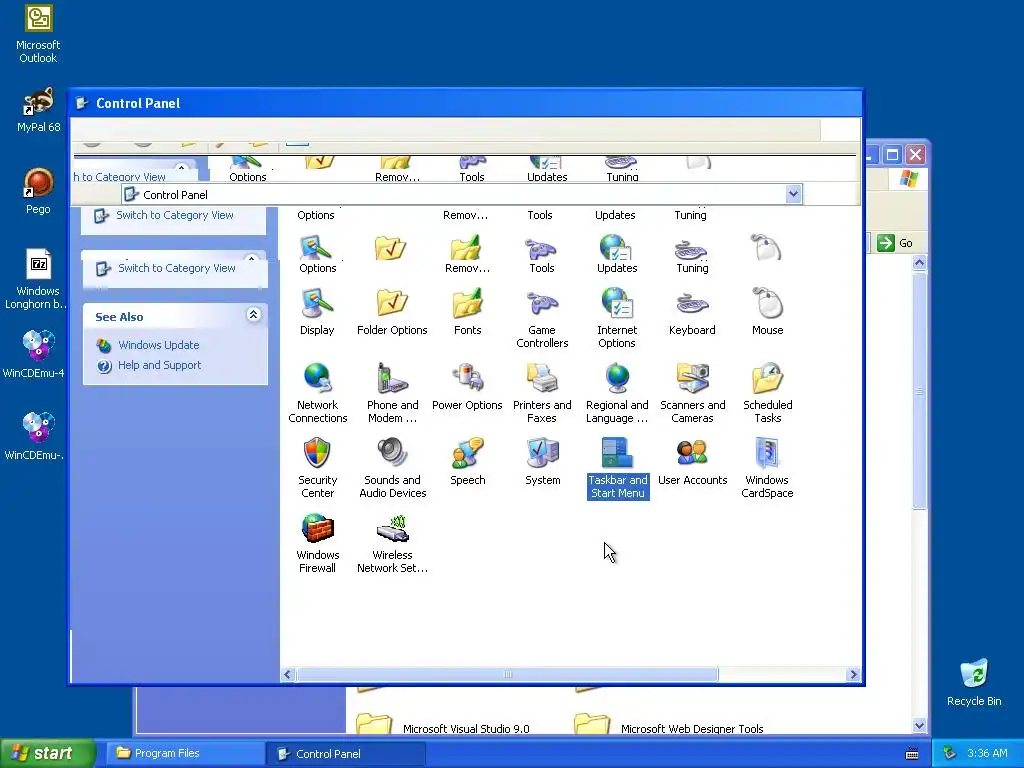Open the Keyboard applet
Viewport: 1024px width, 768px height.
coord(692,312)
